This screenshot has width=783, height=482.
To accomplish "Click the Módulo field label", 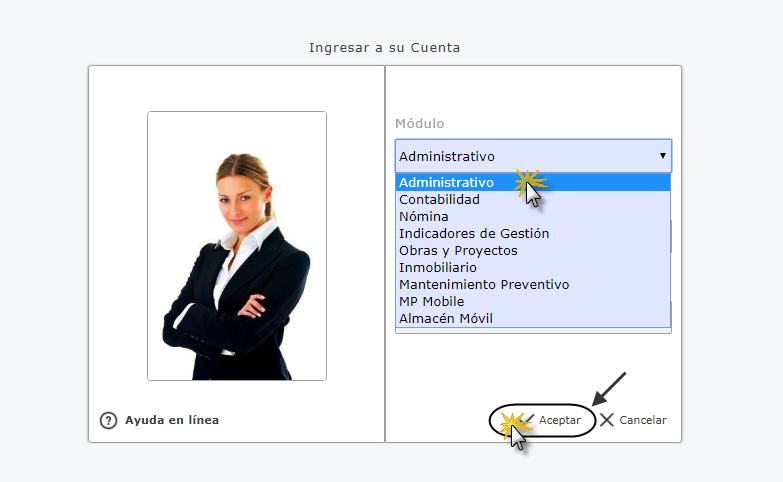I will coord(419,123).
